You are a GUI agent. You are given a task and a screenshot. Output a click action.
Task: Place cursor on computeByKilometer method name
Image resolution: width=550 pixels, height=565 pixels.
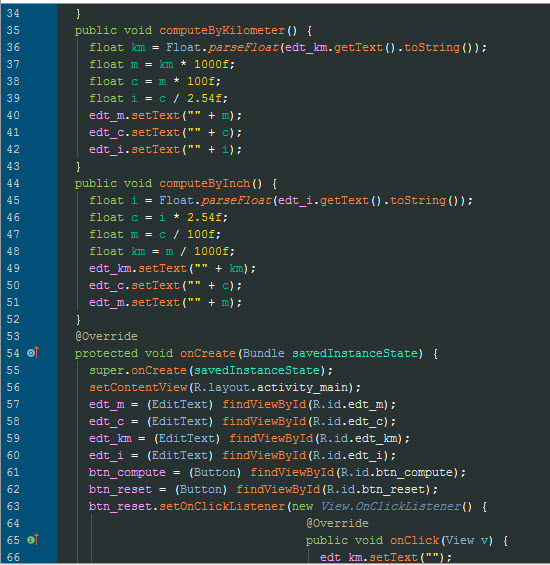(222, 30)
